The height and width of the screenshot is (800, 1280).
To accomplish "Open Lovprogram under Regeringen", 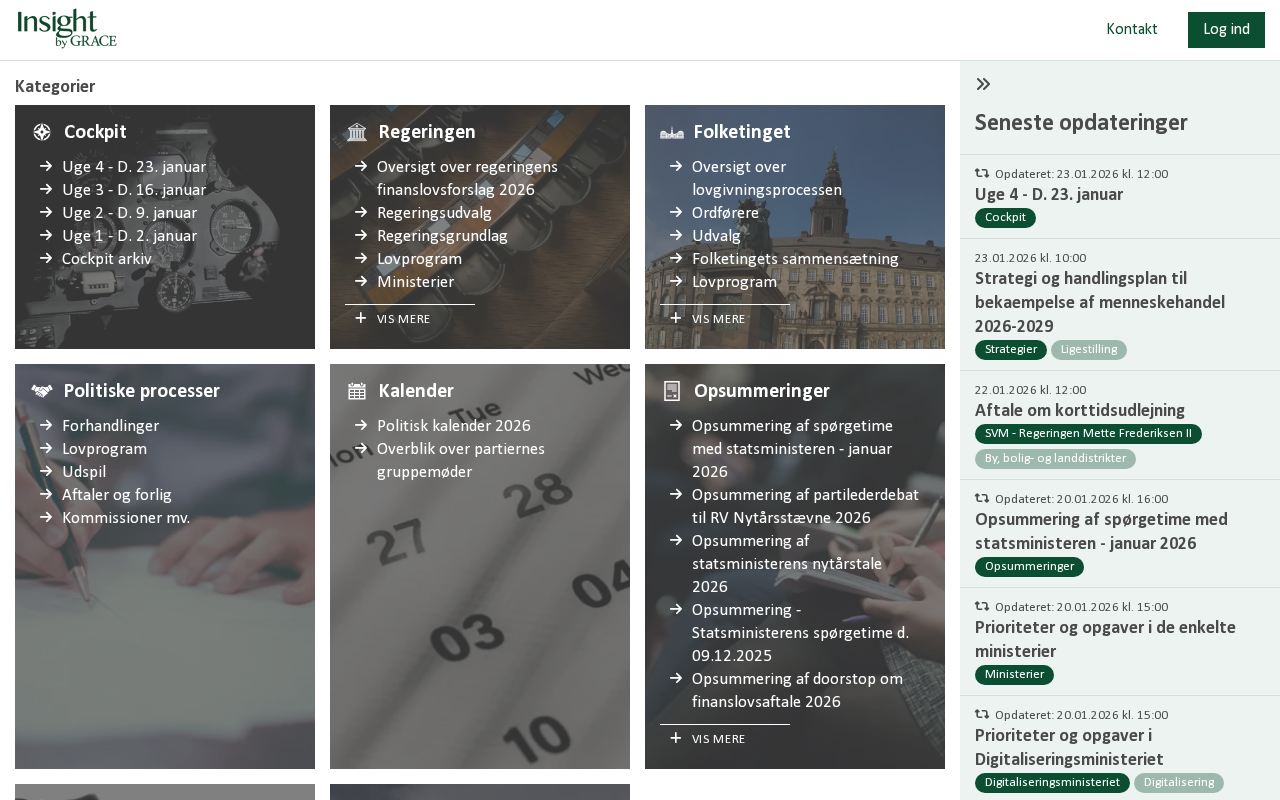I will click(x=419, y=259).
